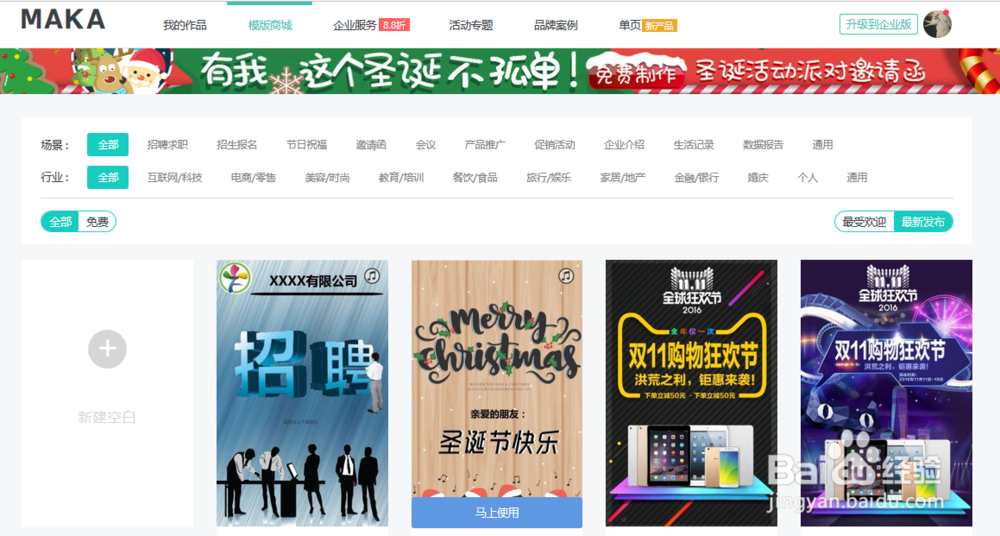
Task: Open 企业服务 menu item
Action: 355,25
